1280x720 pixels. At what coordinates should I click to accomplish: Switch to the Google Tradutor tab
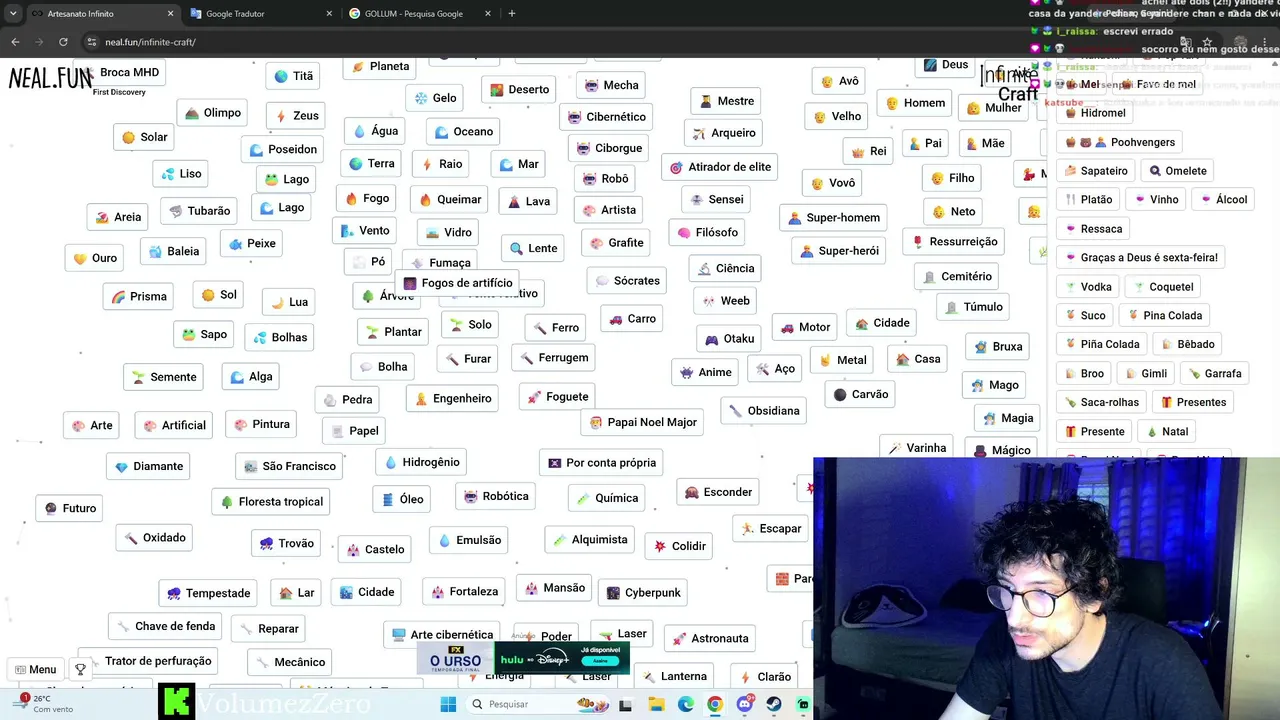click(261, 14)
